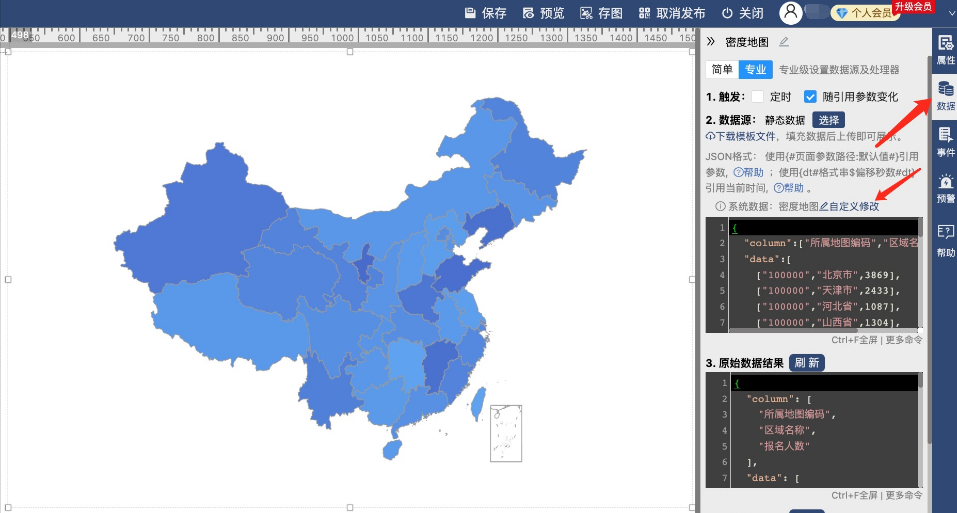Open the 帮助 sidebar tab
Screen dimensions: 957x513
point(945,240)
